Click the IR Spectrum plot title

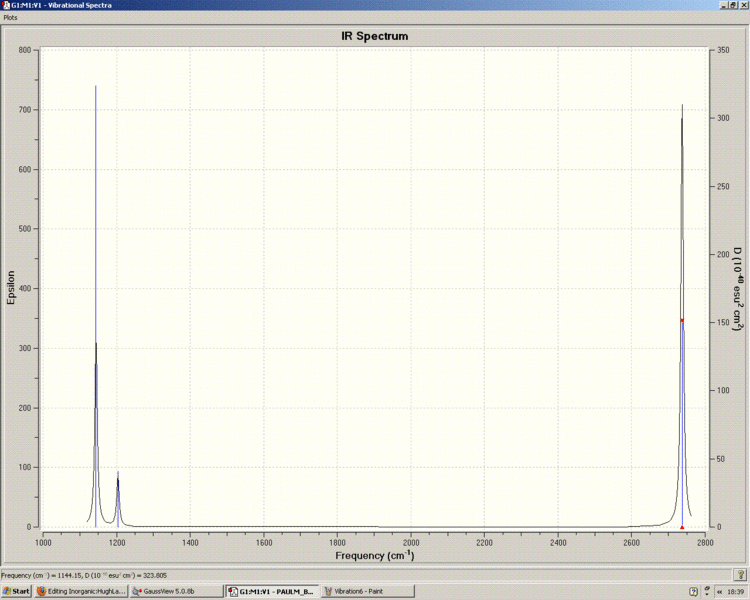(375, 36)
